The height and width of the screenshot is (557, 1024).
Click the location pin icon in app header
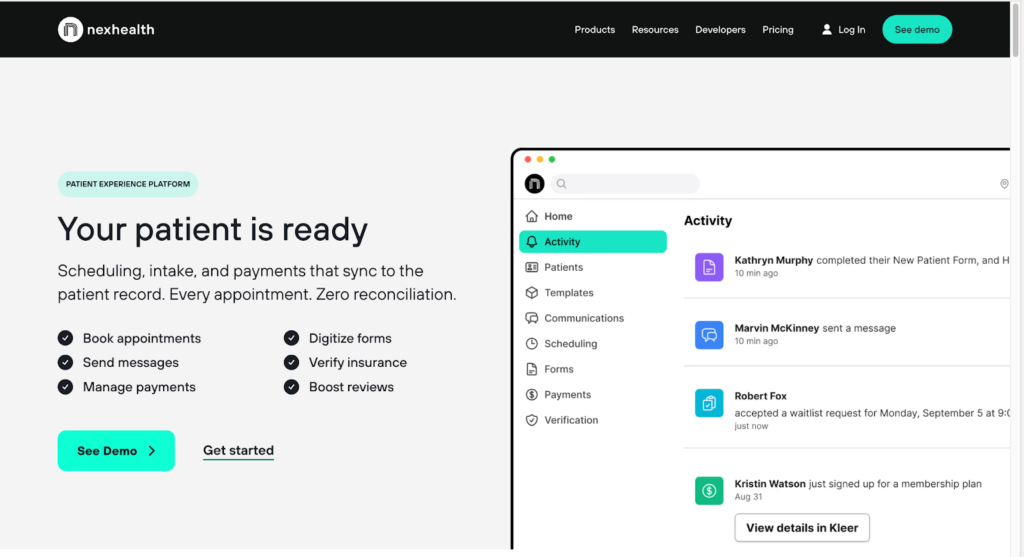[x=1004, y=184]
